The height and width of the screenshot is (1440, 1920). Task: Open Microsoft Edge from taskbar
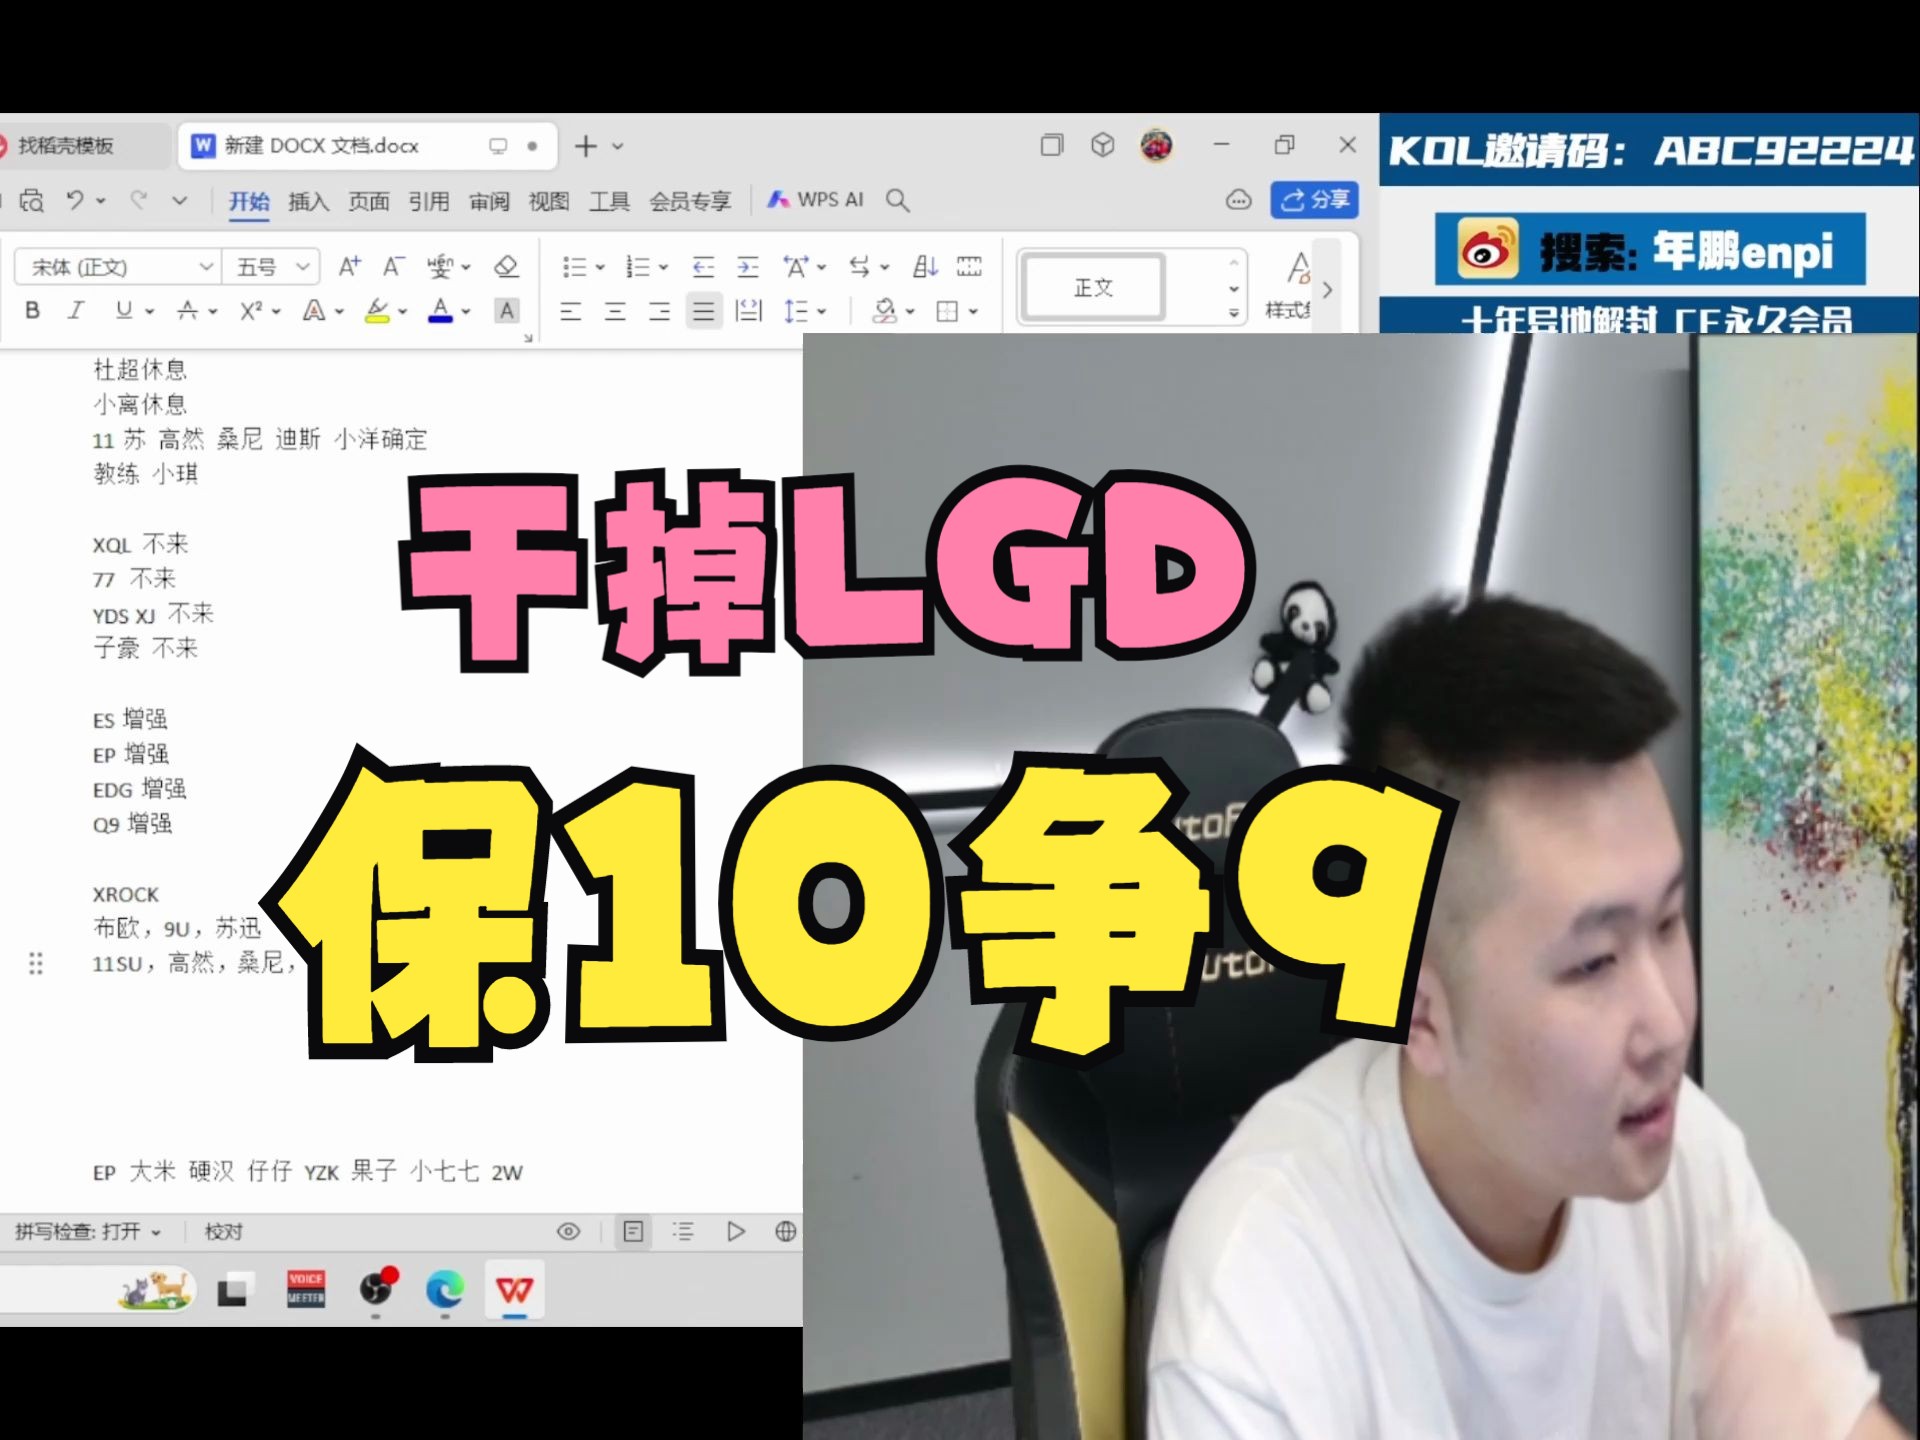coord(444,1290)
